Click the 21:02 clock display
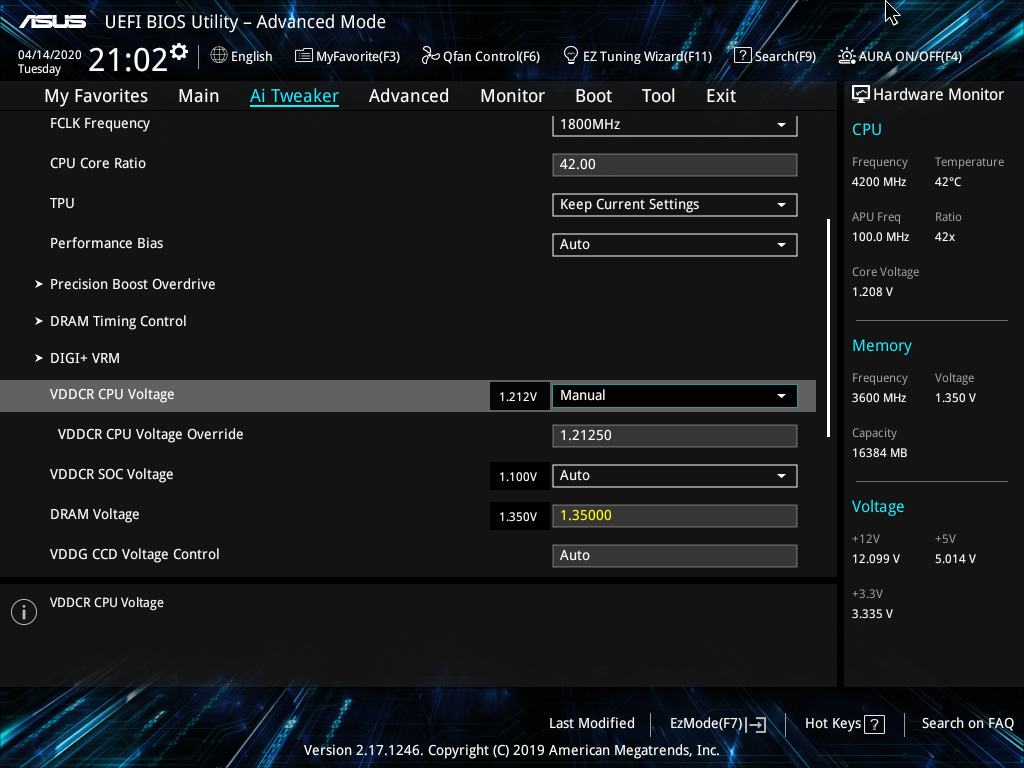This screenshot has height=768, width=1024. tap(128, 59)
